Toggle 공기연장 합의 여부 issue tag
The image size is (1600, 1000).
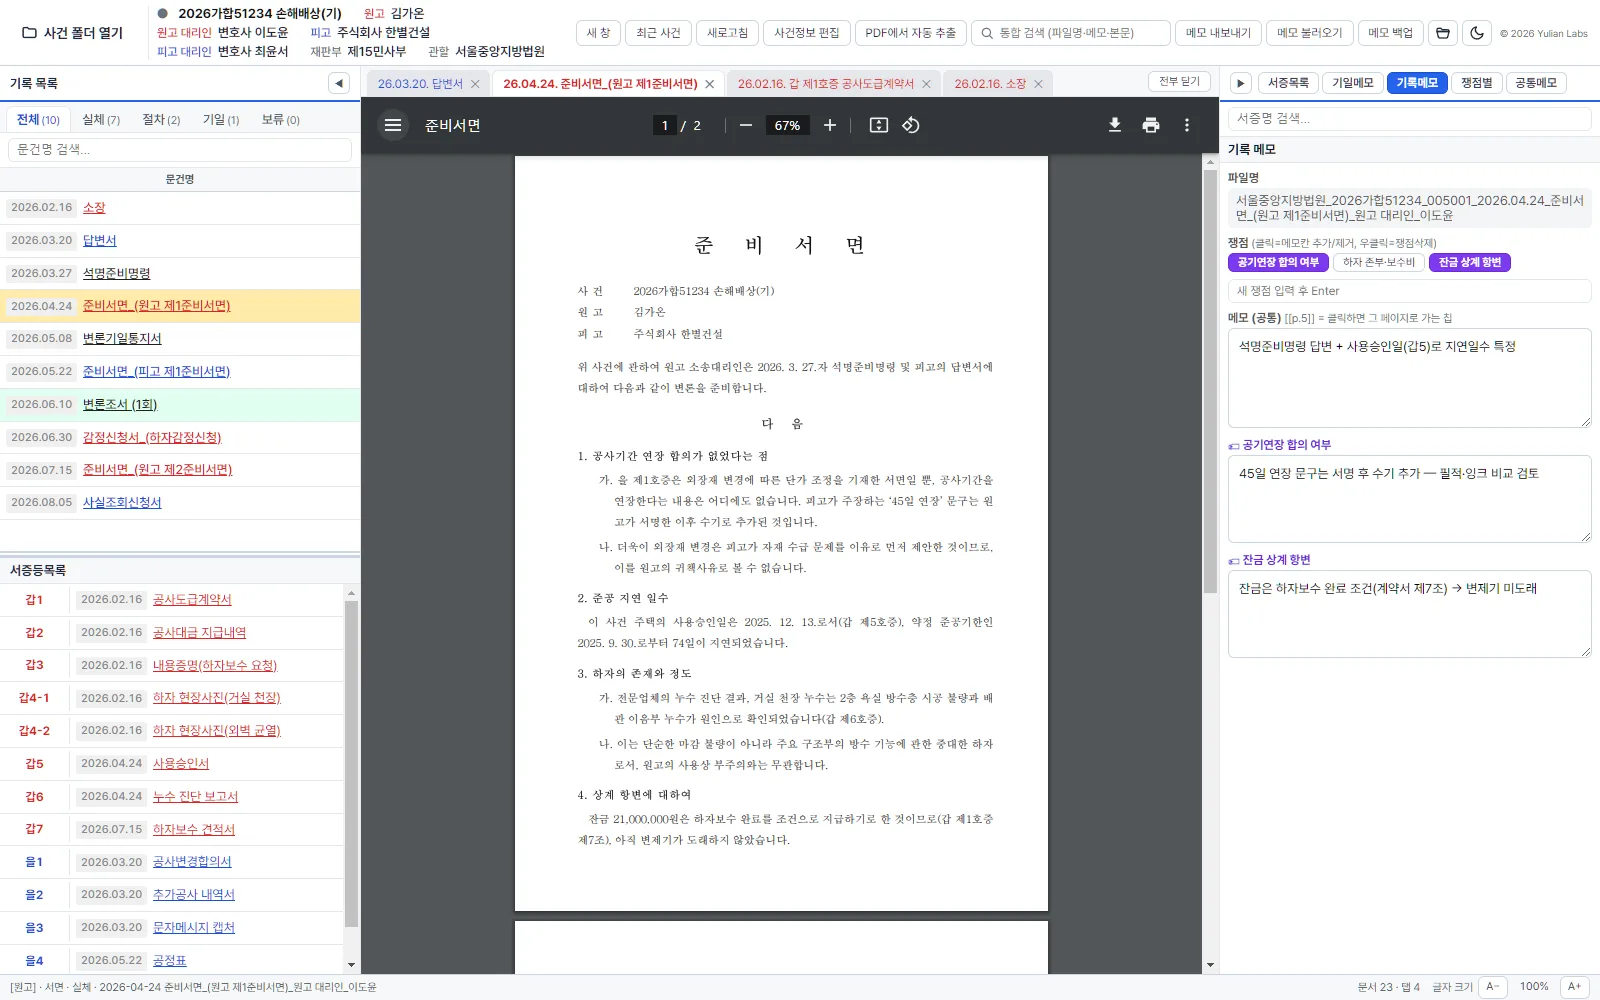(1278, 262)
